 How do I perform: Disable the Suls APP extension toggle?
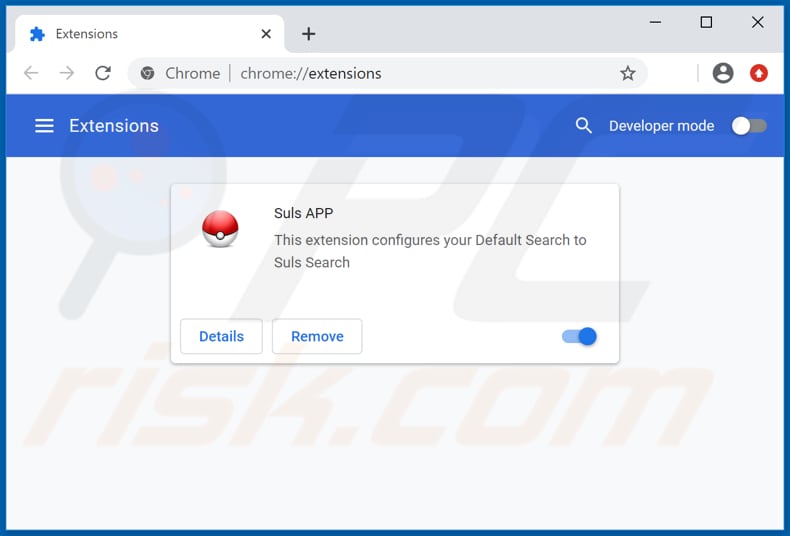coord(579,336)
